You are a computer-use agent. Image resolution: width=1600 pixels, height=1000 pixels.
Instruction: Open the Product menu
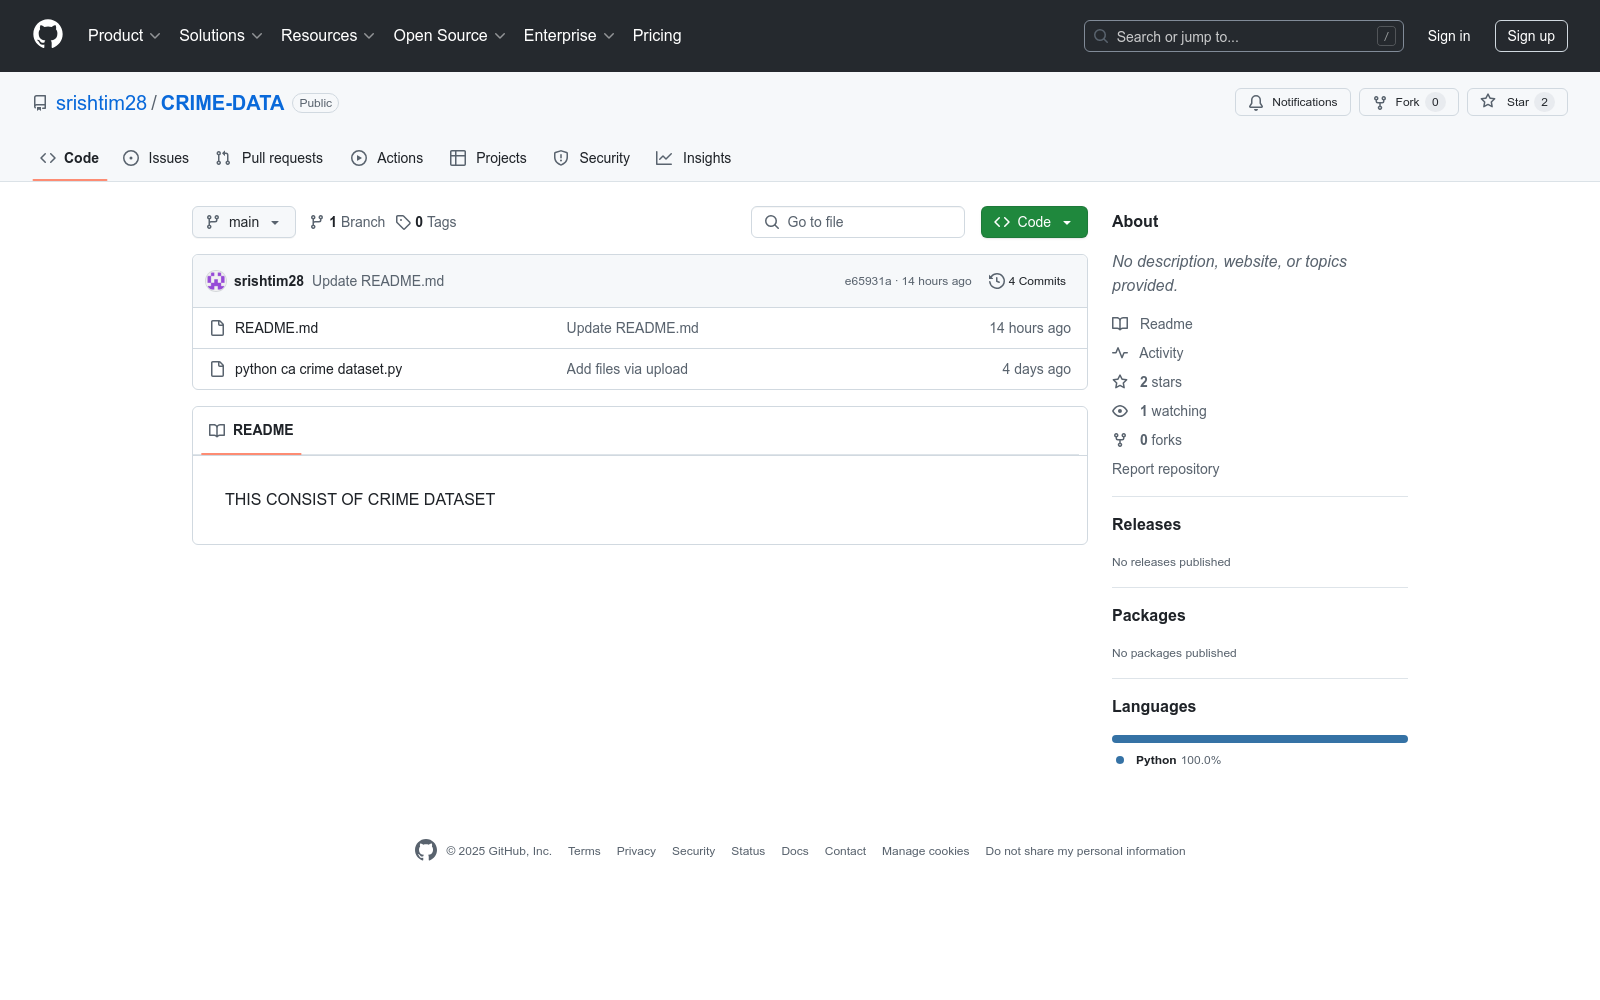coord(124,36)
